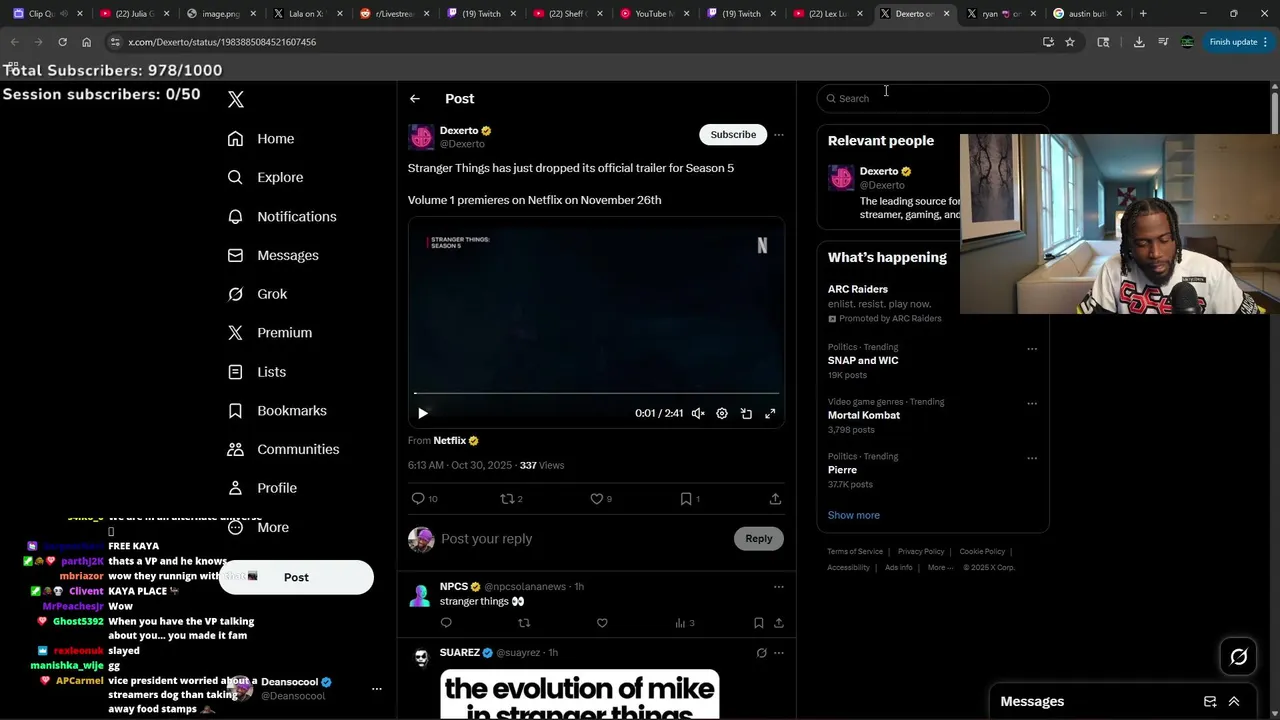Click Grok icon on SUAREZ reply
This screenshot has width=1280, height=720.
[762, 653]
